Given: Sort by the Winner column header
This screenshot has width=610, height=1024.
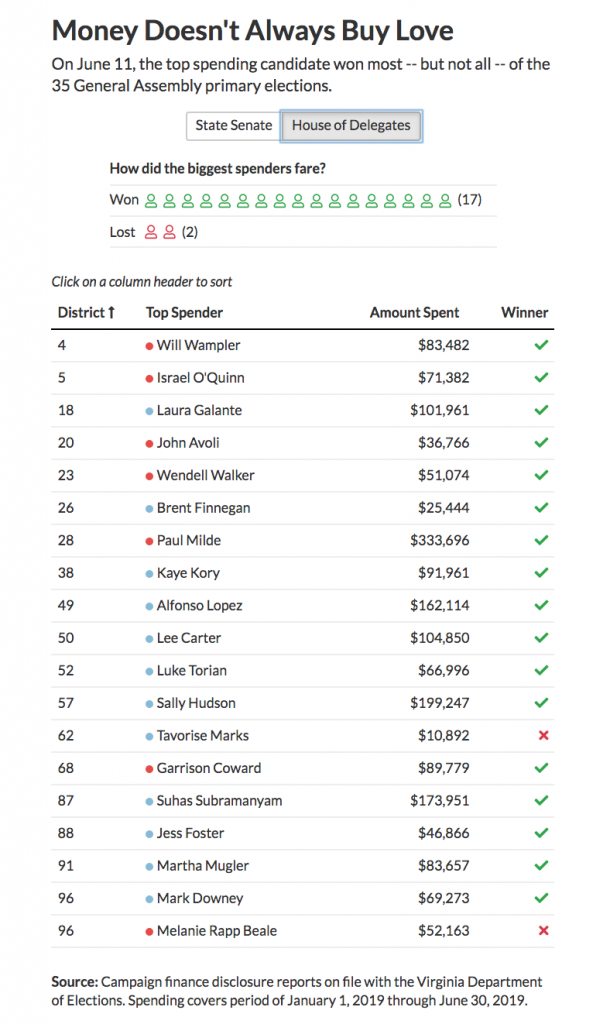Looking at the screenshot, I should [x=524, y=312].
